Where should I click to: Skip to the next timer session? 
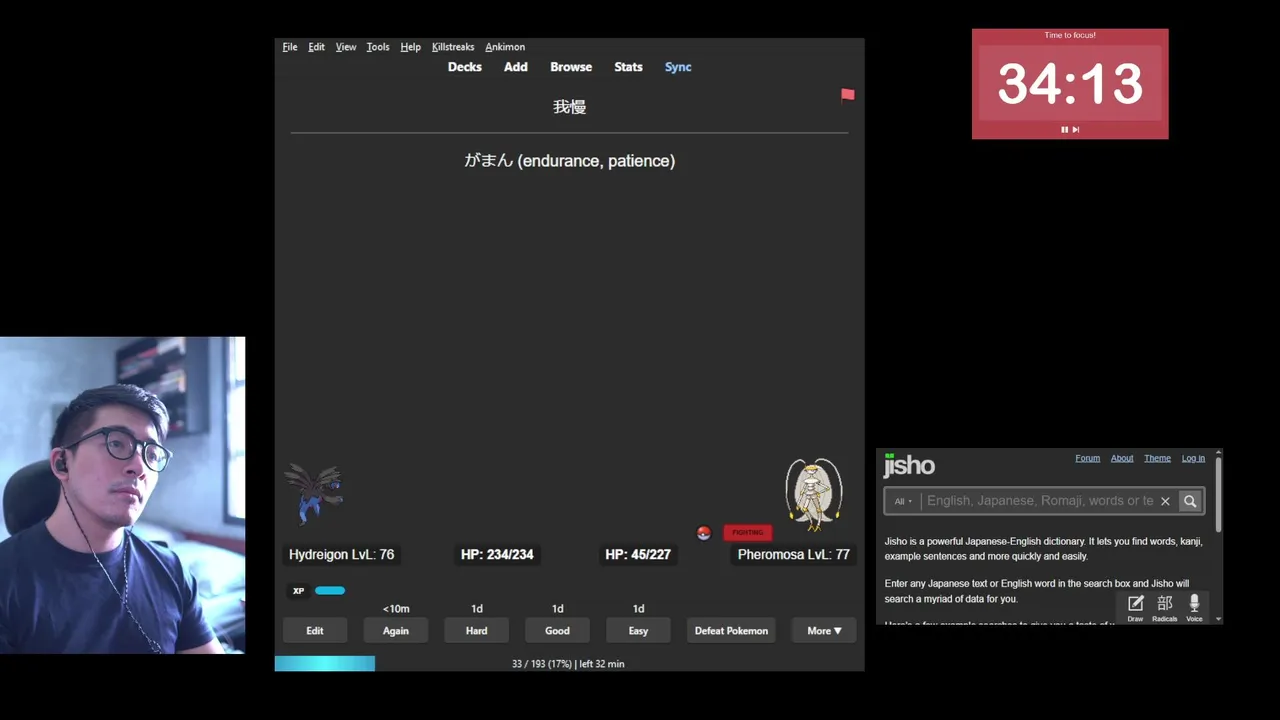tap(1076, 129)
